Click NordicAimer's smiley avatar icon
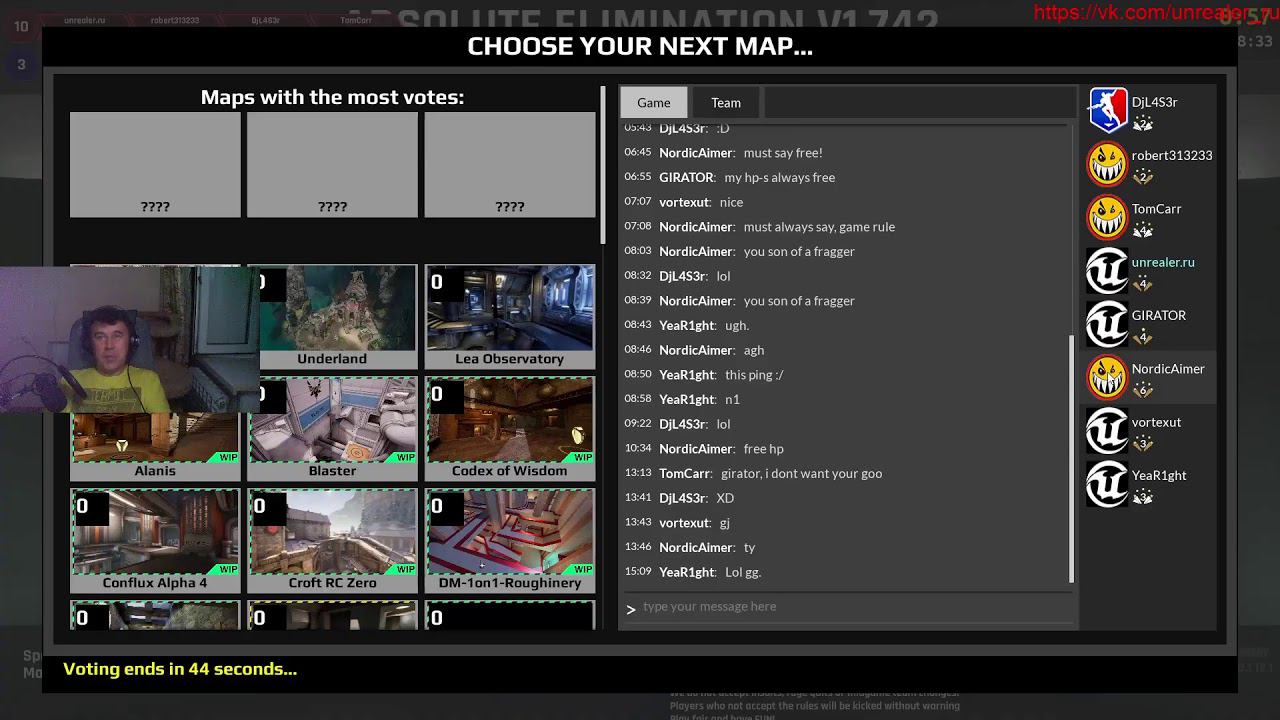This screenshot has height=720, width=1280. click(x=1107, y=377)
